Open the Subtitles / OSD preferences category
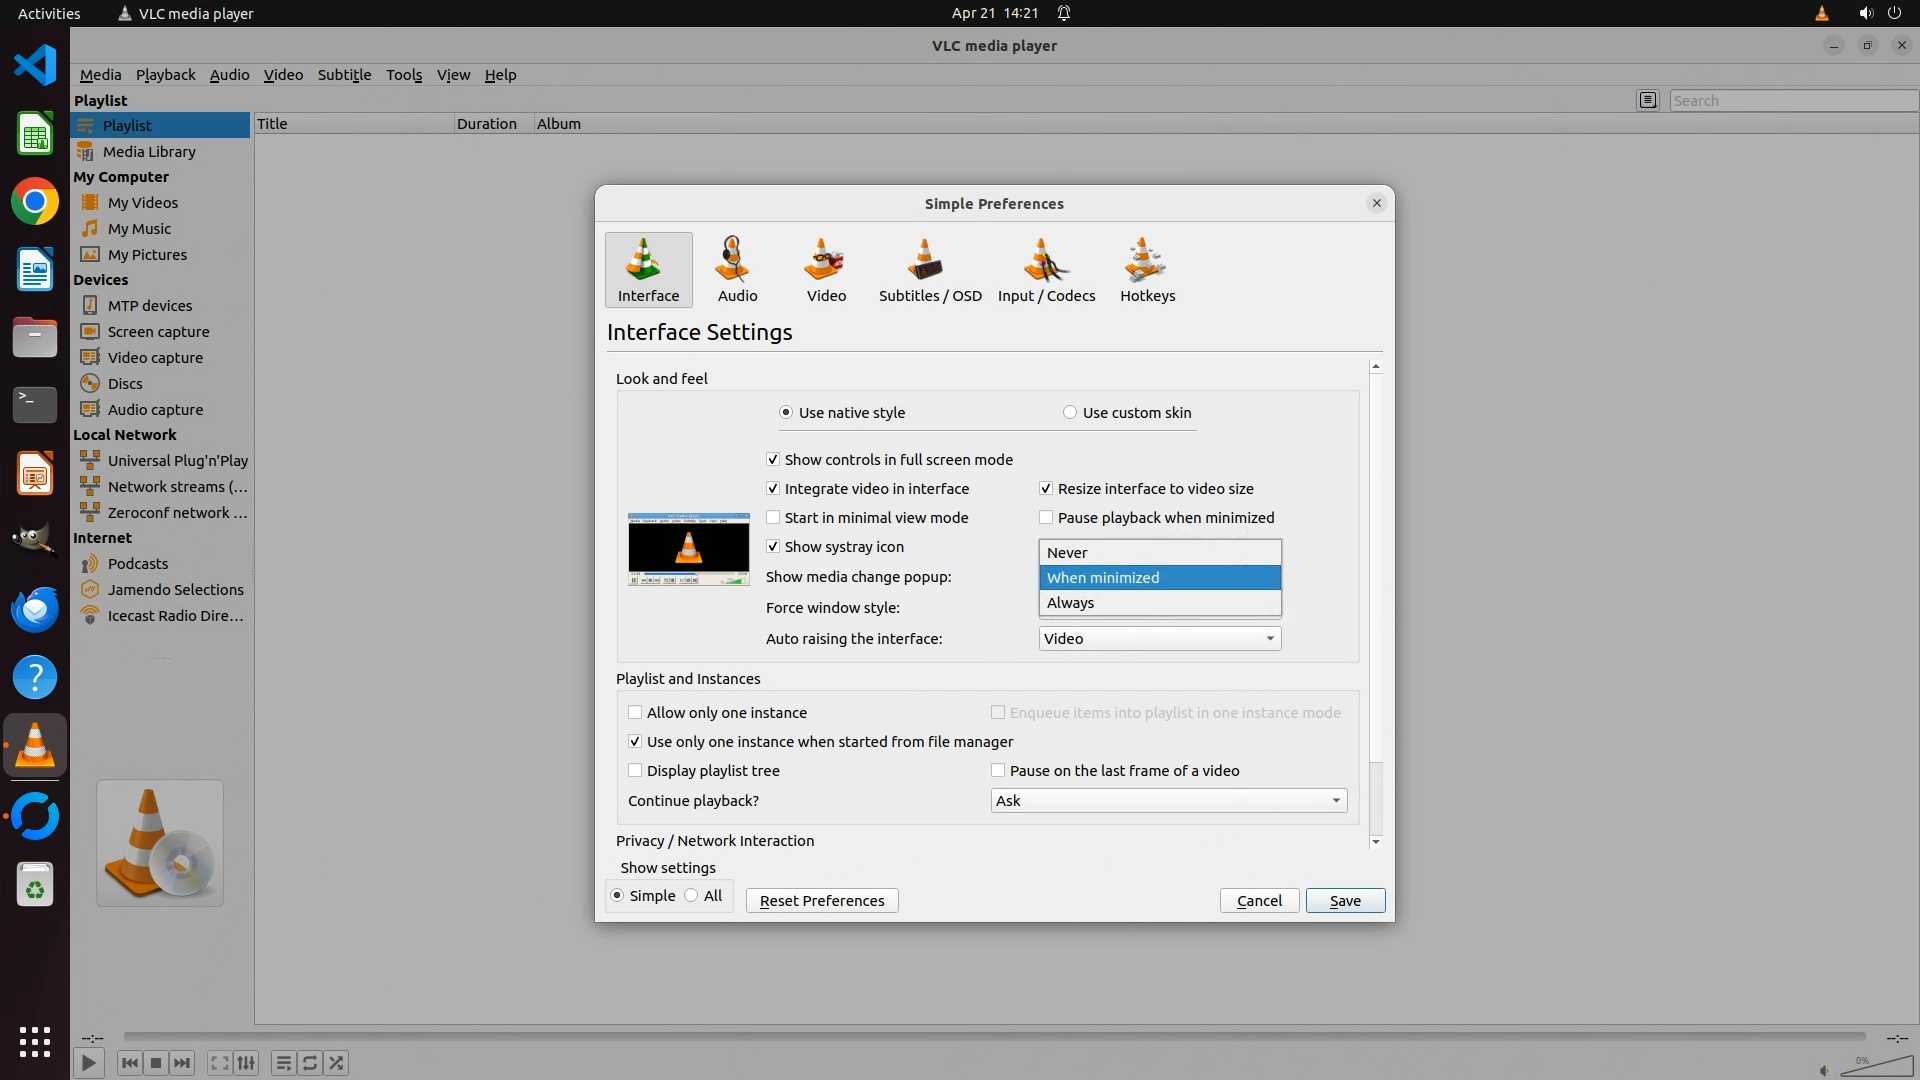 (929, 270)
